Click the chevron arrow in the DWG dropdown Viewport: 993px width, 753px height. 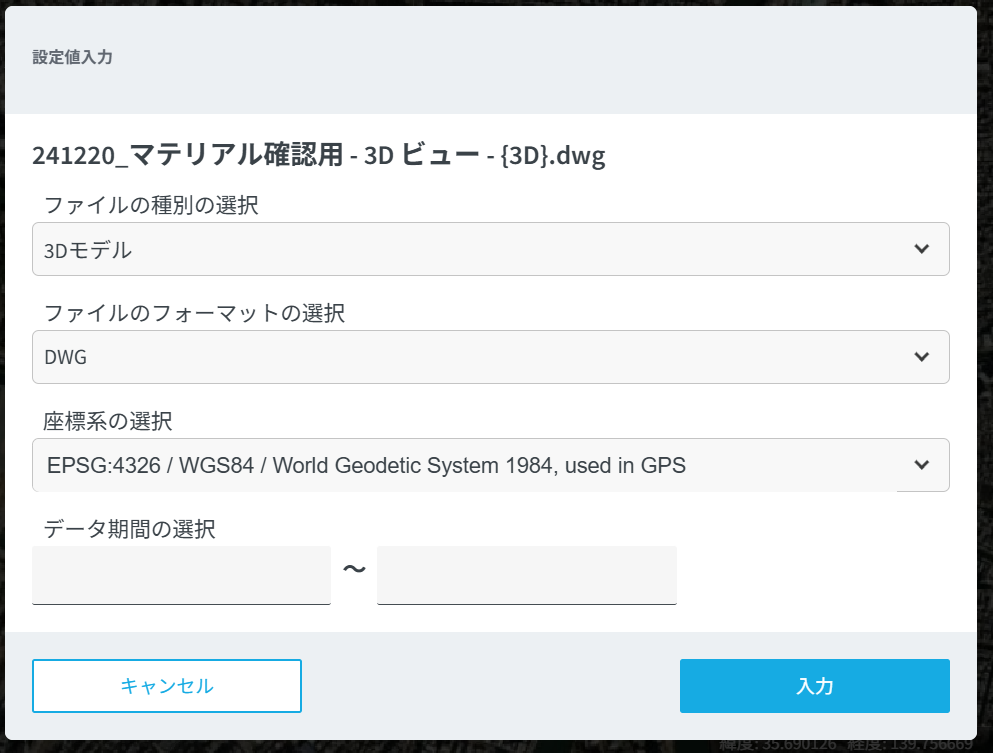921,357
